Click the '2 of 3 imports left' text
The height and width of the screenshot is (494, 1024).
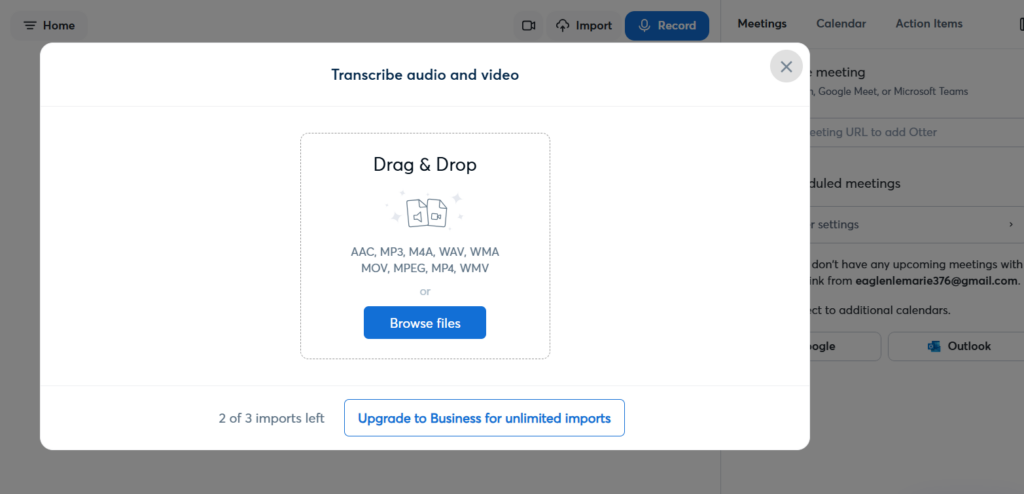click(272, 418)
